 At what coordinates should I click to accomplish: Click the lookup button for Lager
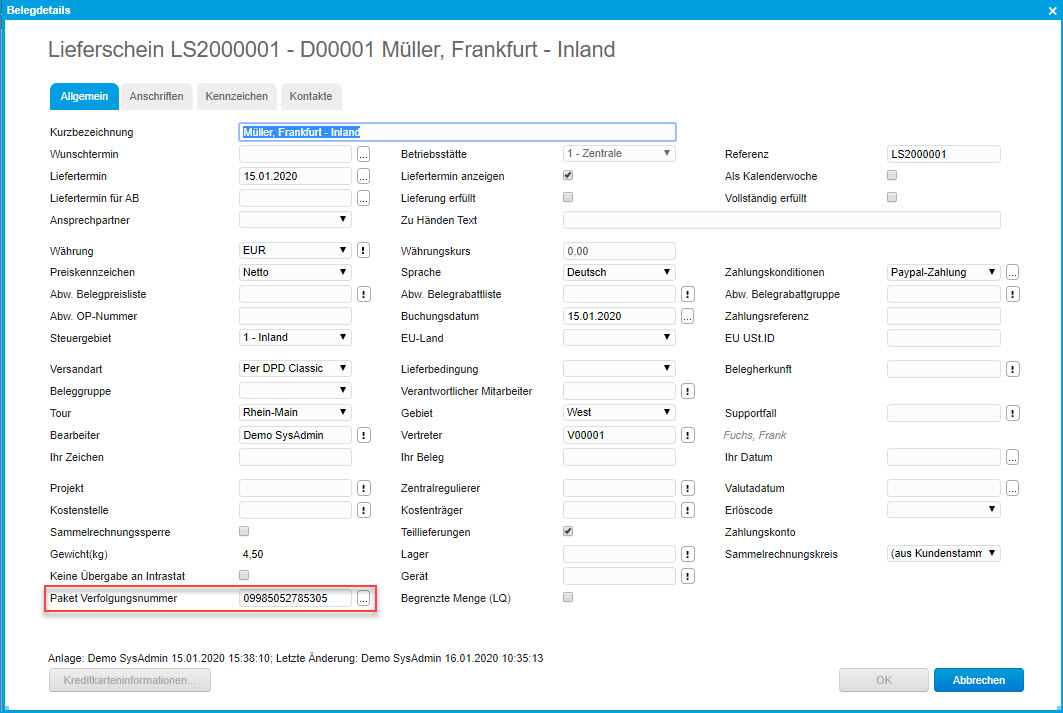point(687,554)
